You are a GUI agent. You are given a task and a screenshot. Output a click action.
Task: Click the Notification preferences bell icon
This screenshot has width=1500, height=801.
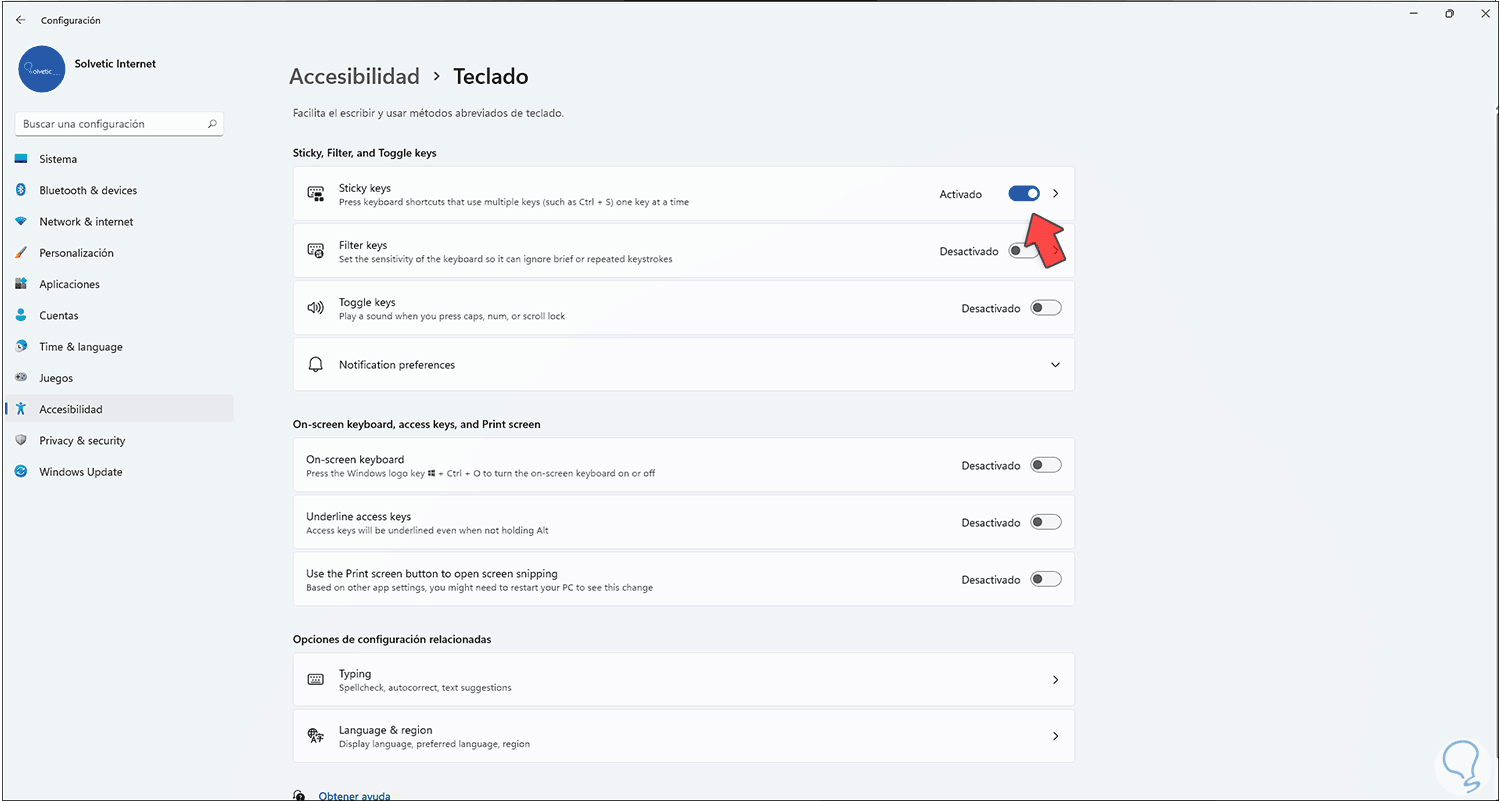click(x=316, y=365)
